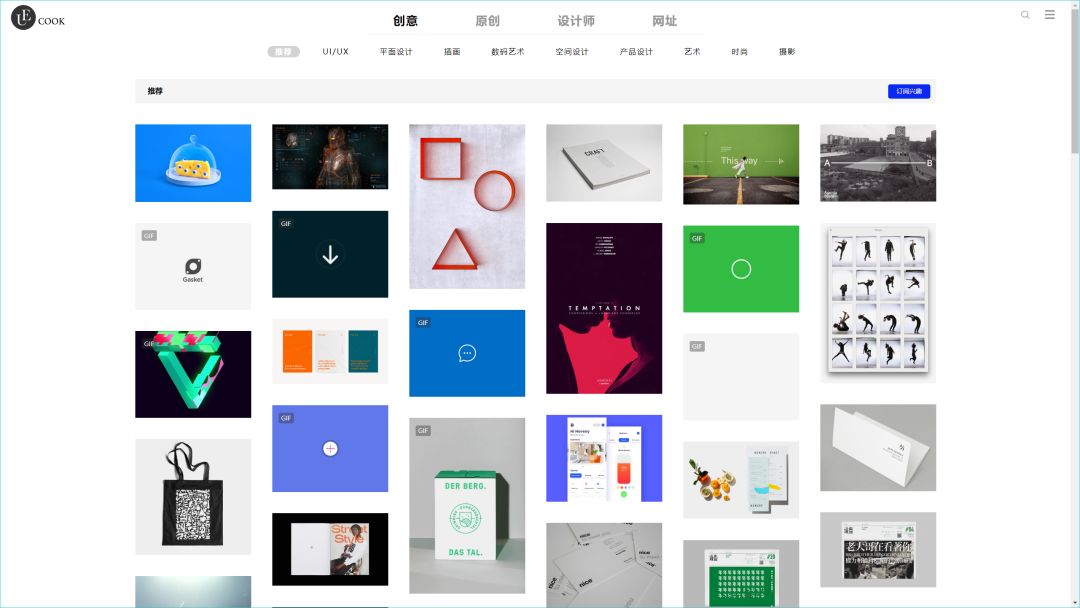
Task: Open the hamburger menu icon
Action: [x=1050, y=15]
